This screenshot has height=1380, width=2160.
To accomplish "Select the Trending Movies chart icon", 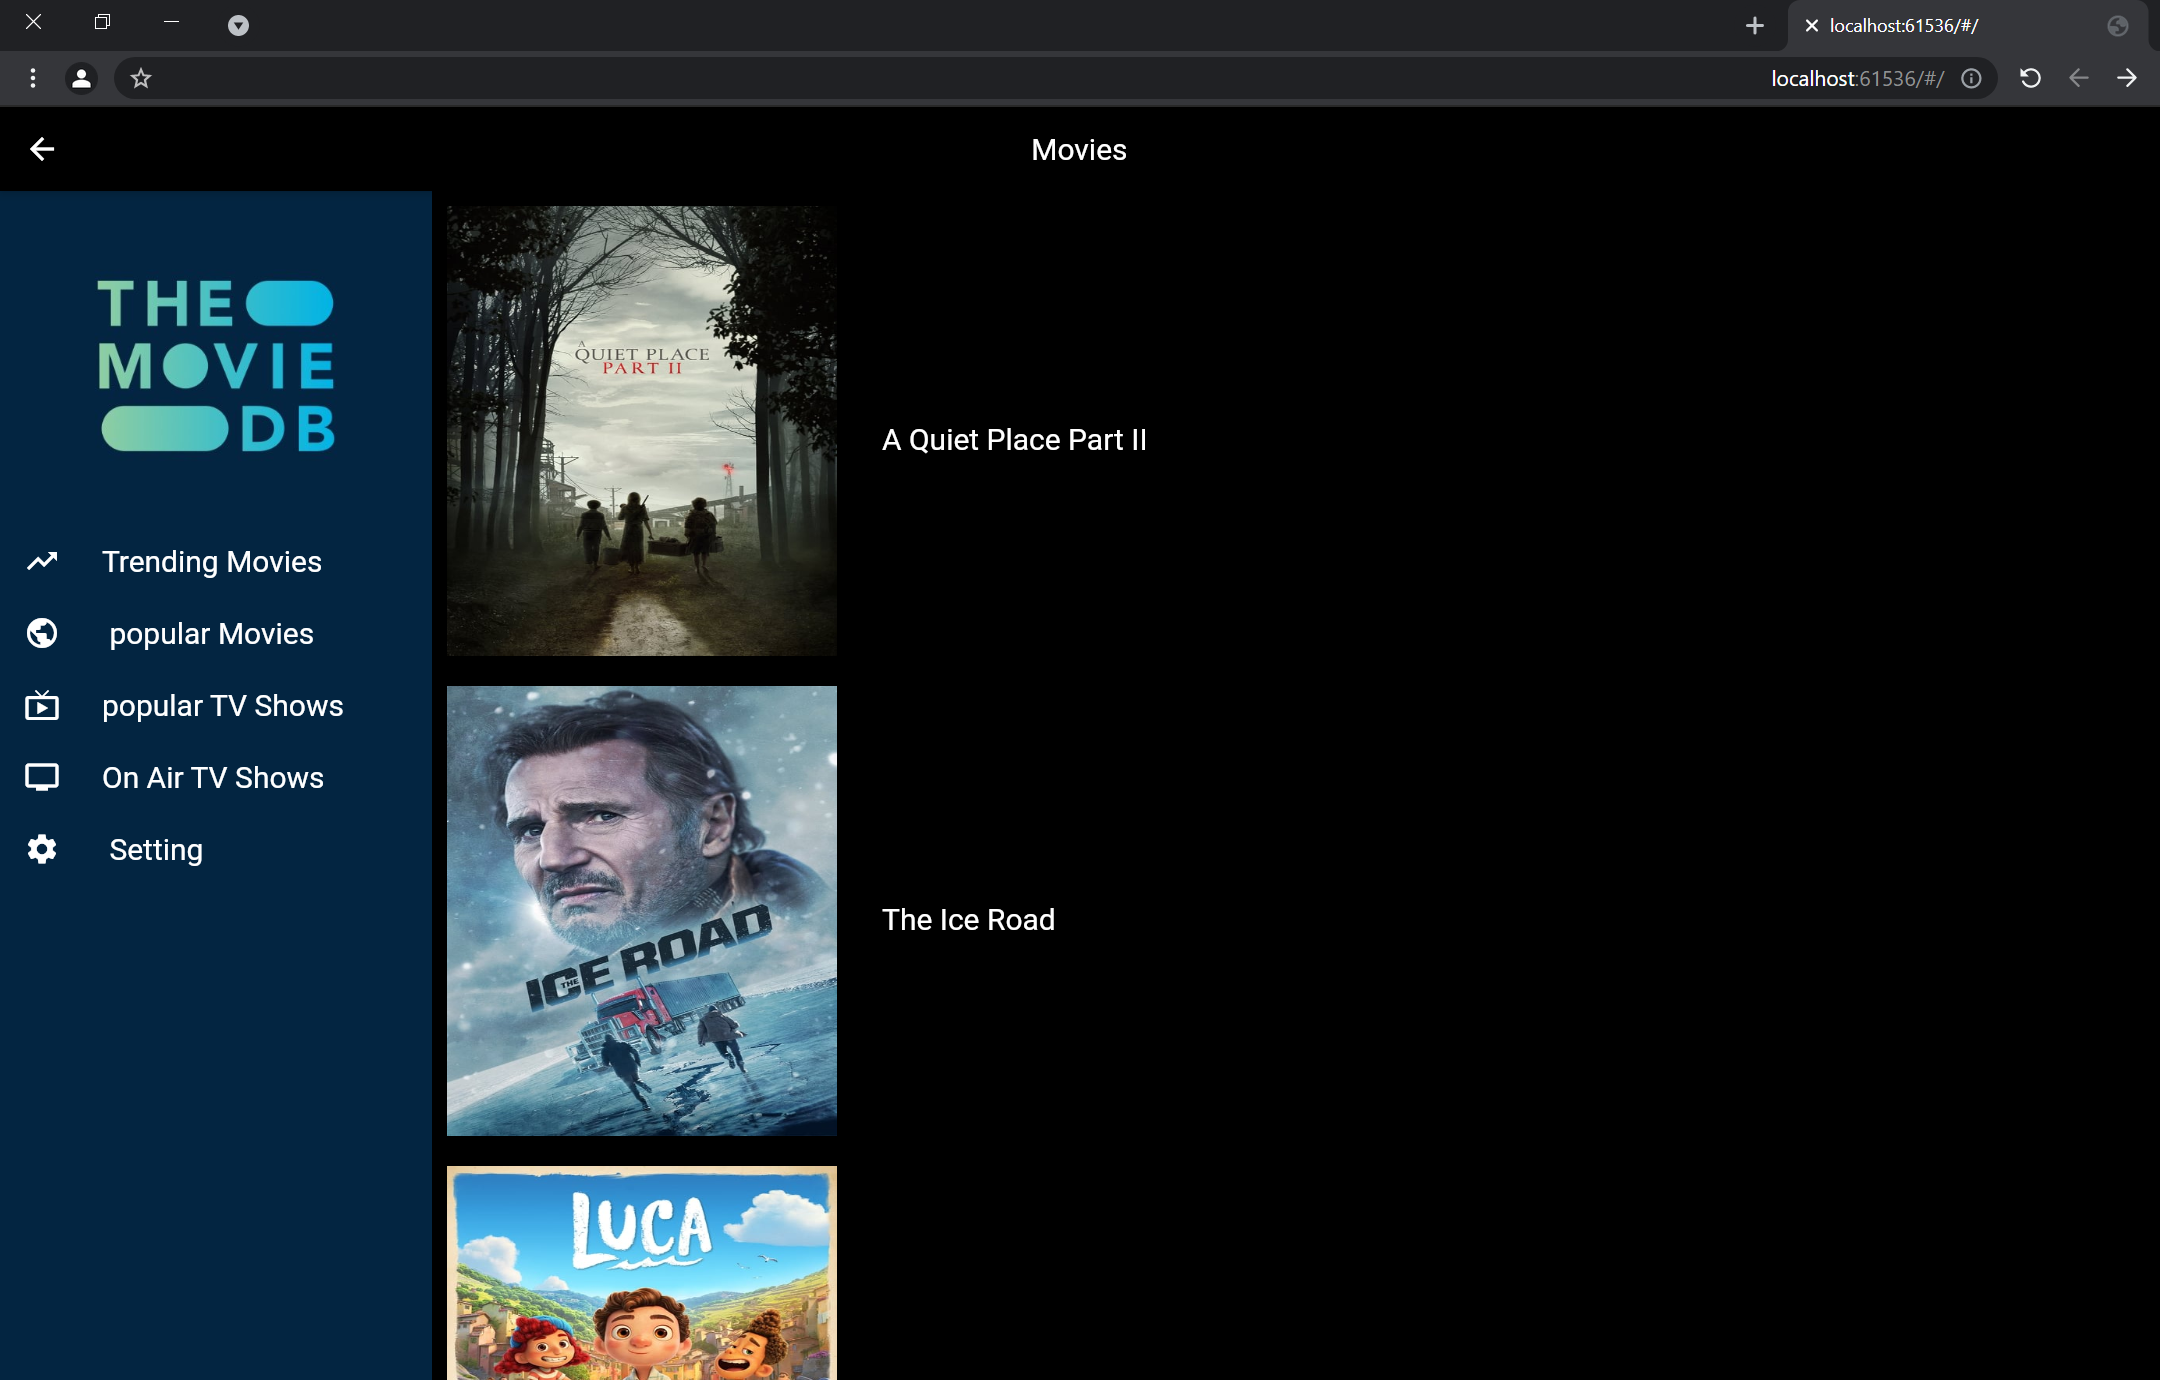I will tap(42, 561).
